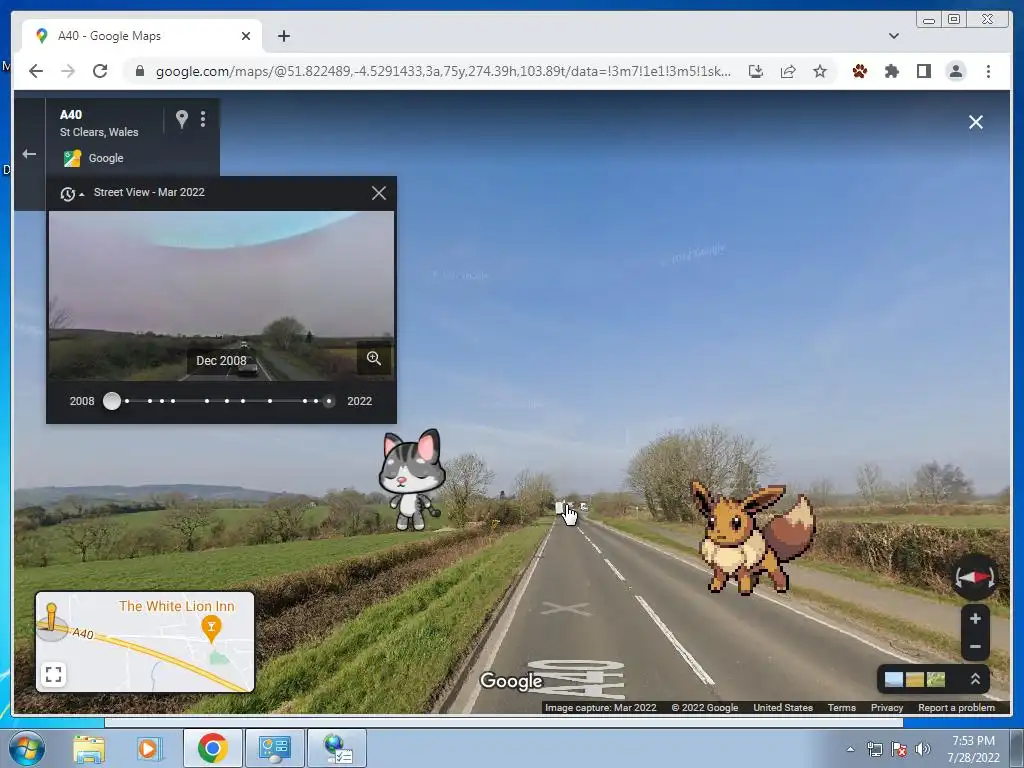The width and height of the screenshot is (1024, 768).
Task: Switch to Chrome in the taskbar
Action: point(212,748)
